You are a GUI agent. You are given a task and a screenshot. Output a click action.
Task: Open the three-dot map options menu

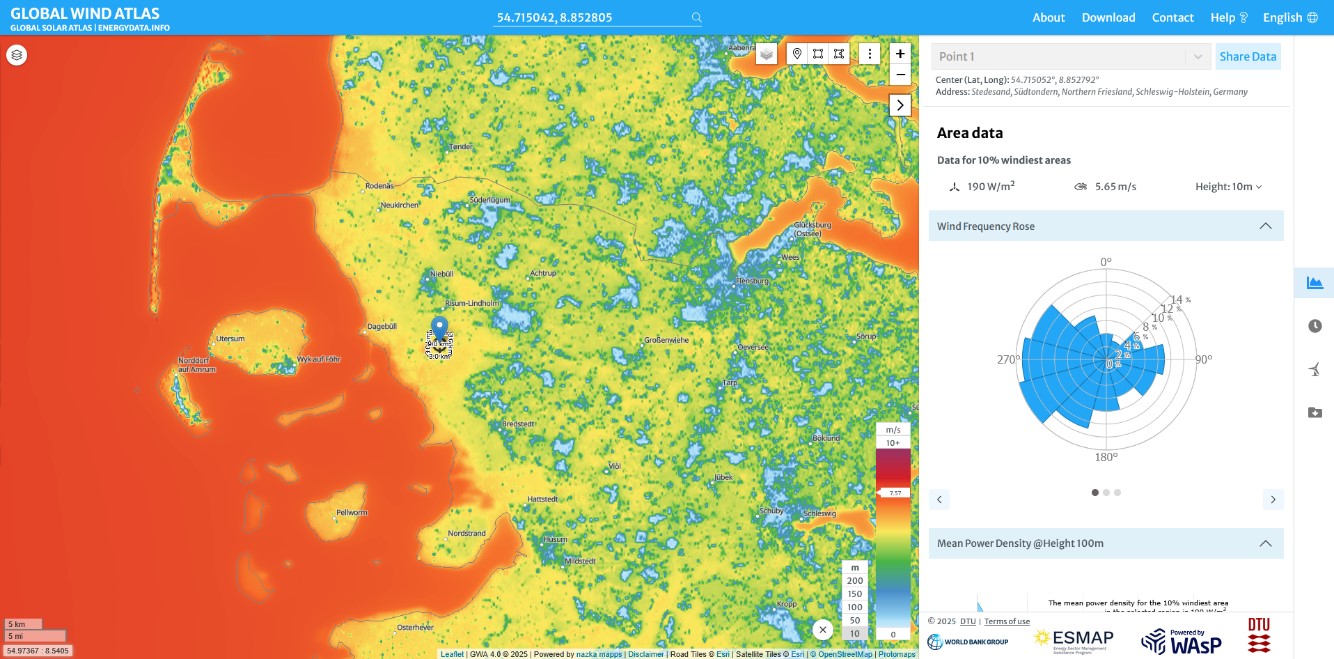click(x=870, y=54)
